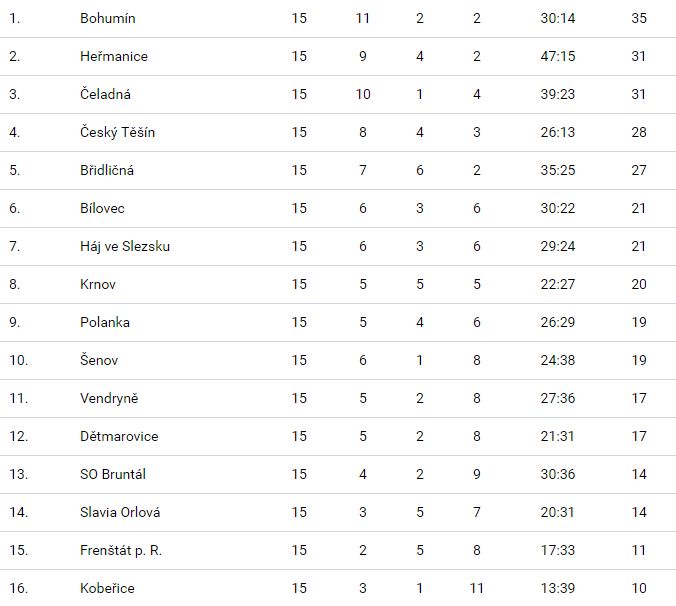Viewport: 676px width, 606px height.
Task: Open the Krnov team entry
Action: (x=98, y=285)
